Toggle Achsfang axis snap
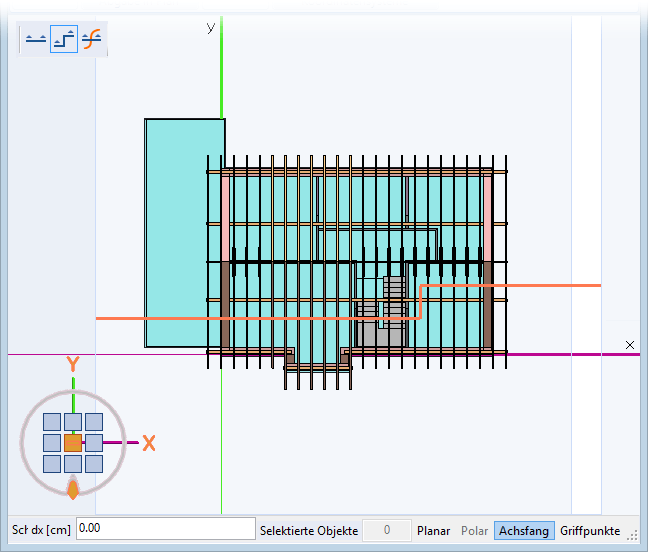The height and width of the screenshot is (552, 648). click(524, 531)
